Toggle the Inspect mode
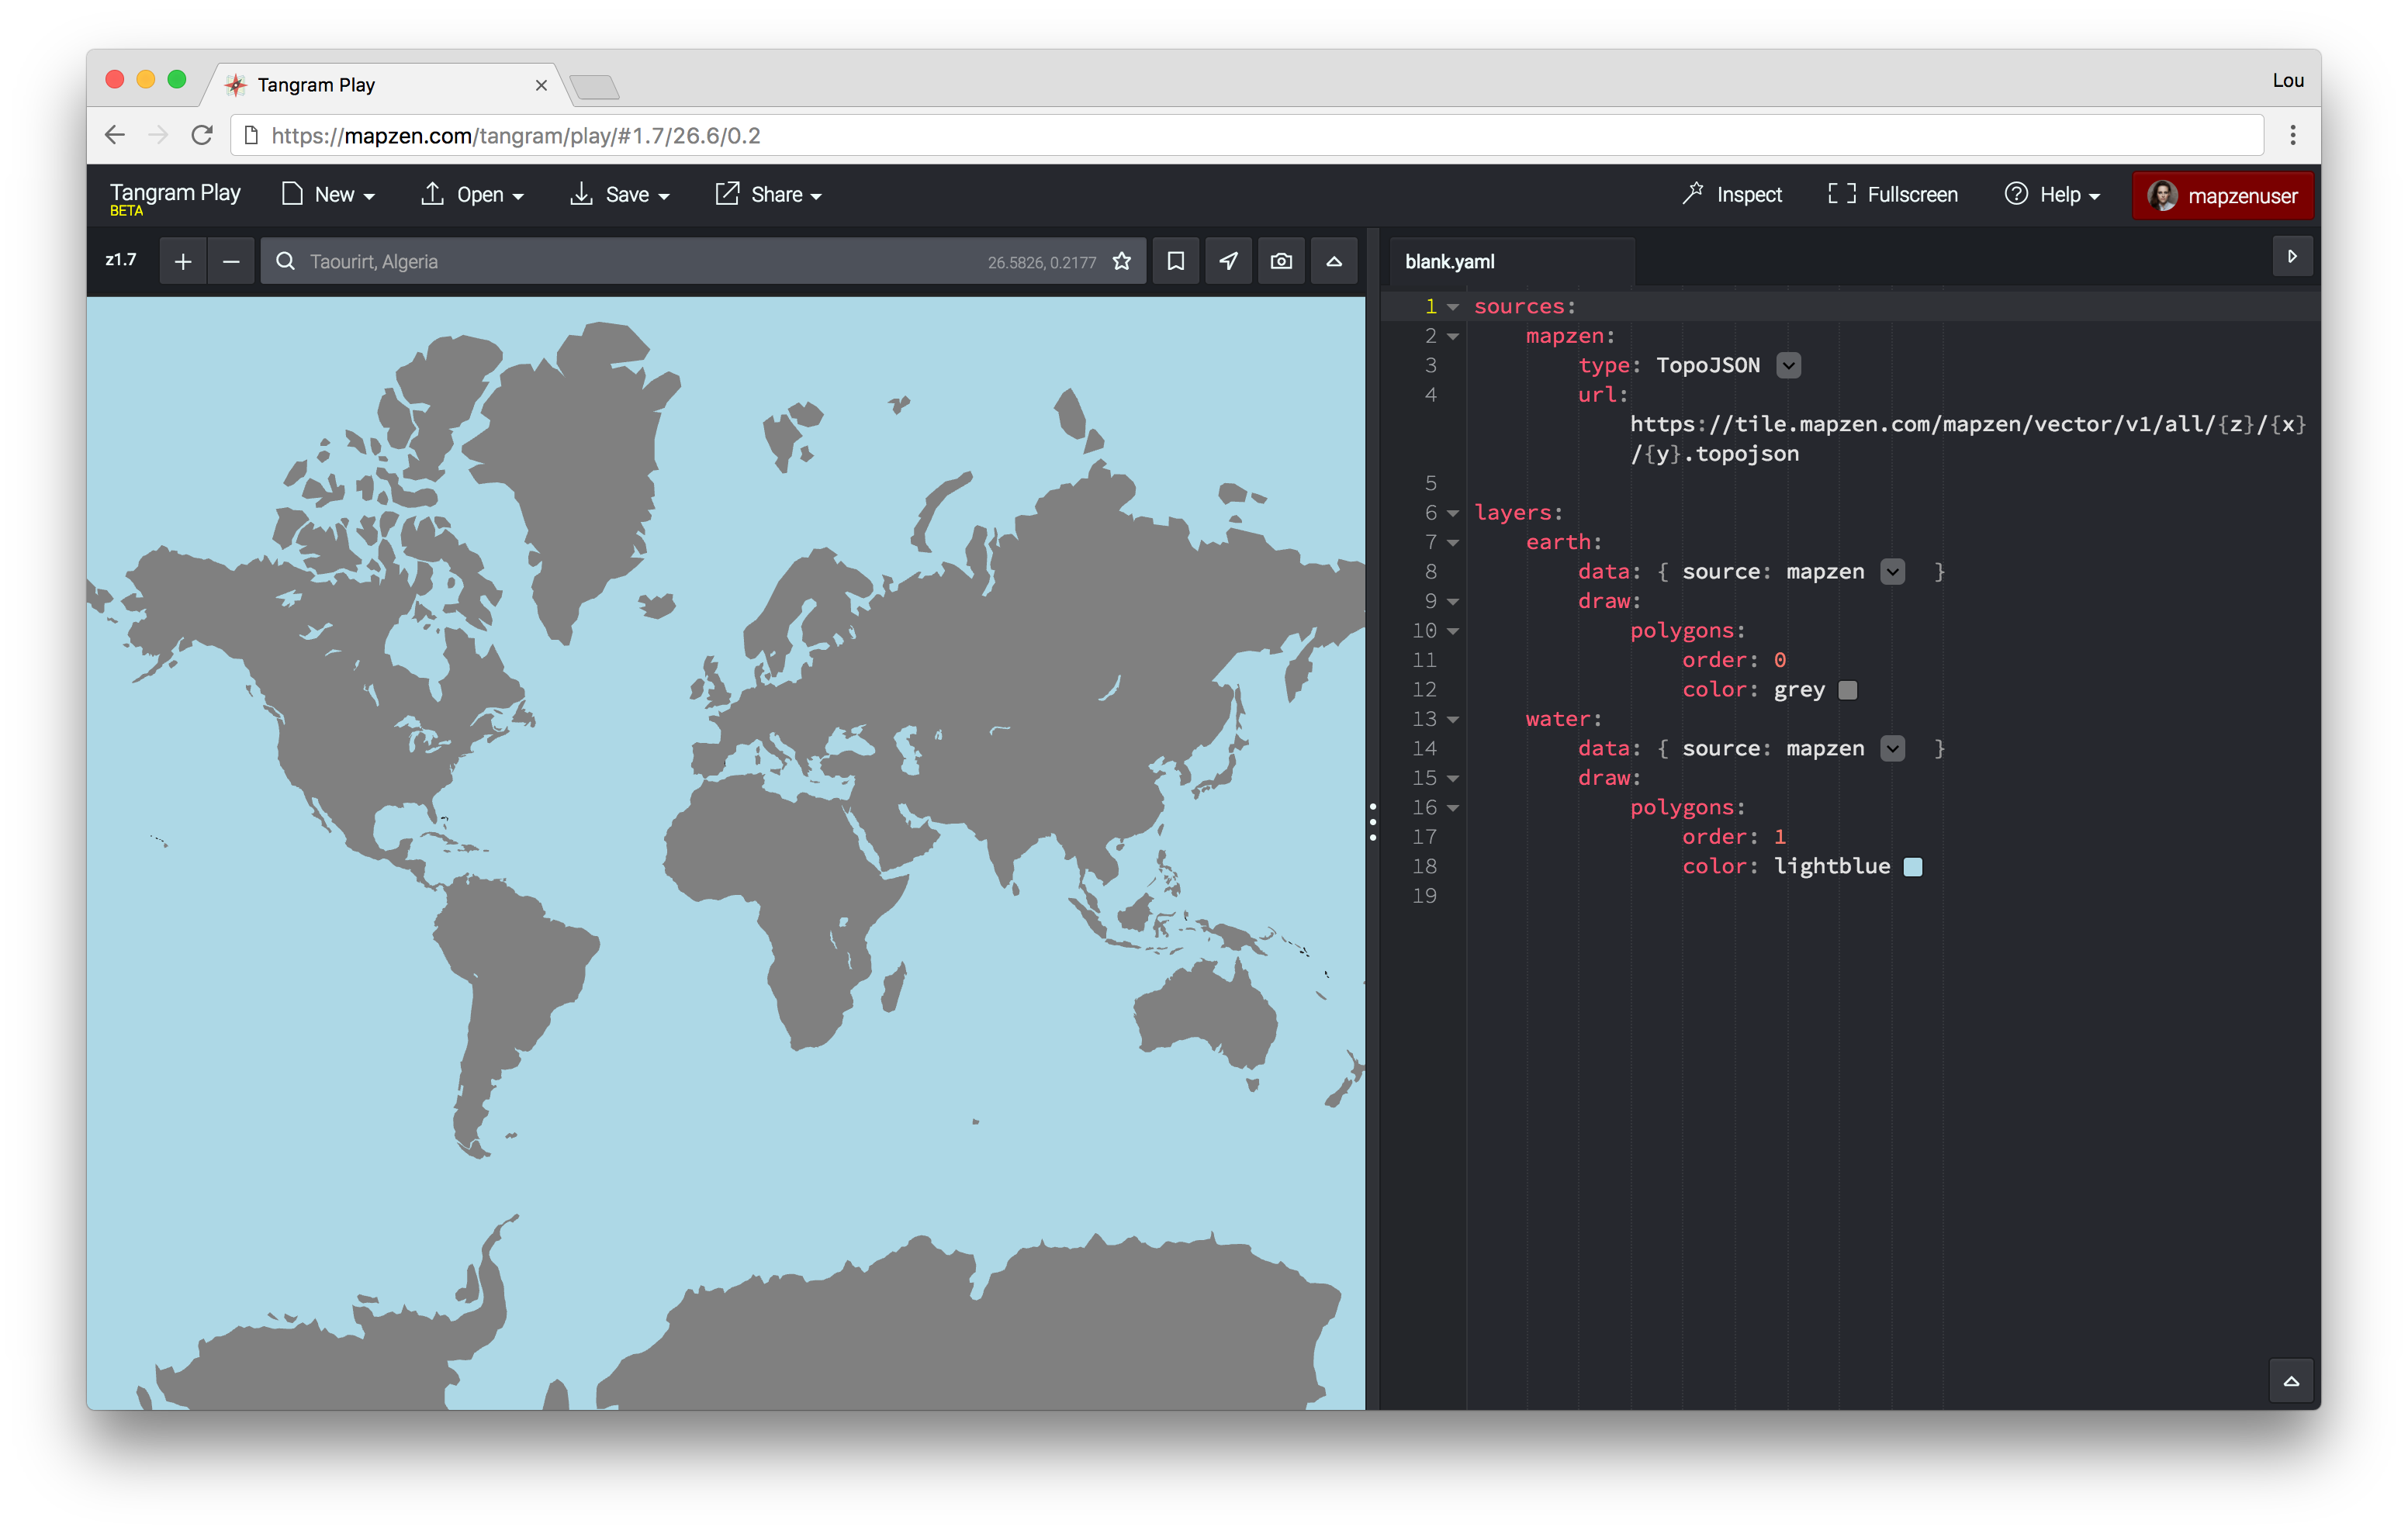 click(1732, 194)
